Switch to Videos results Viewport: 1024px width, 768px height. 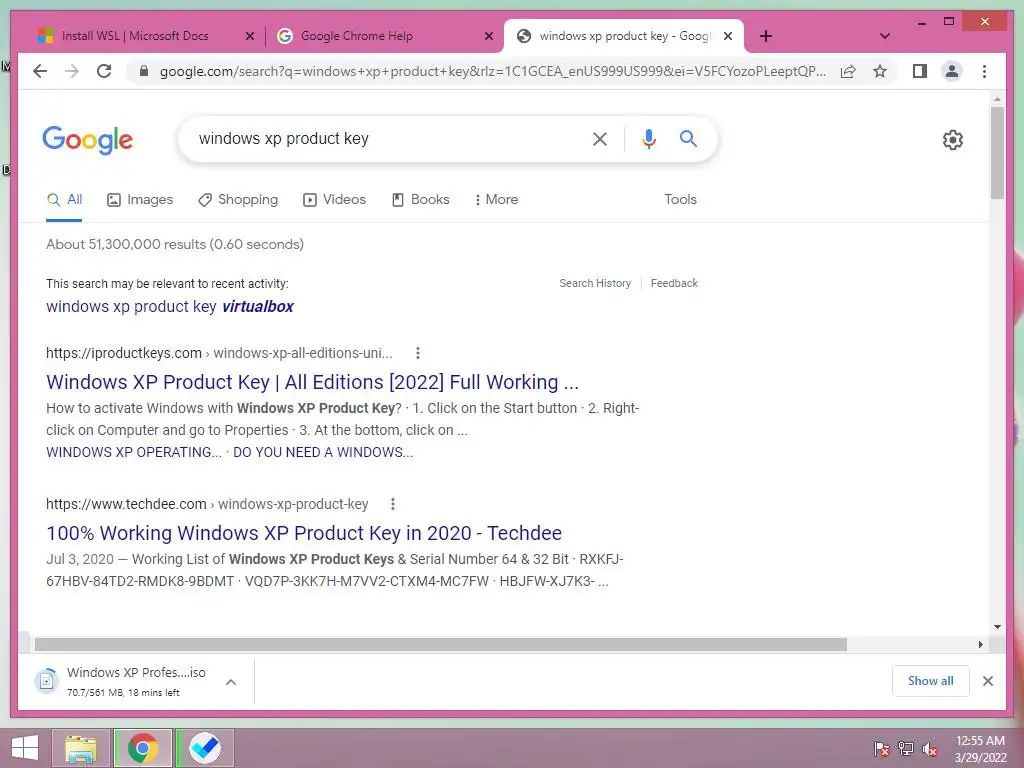[334, 200]
